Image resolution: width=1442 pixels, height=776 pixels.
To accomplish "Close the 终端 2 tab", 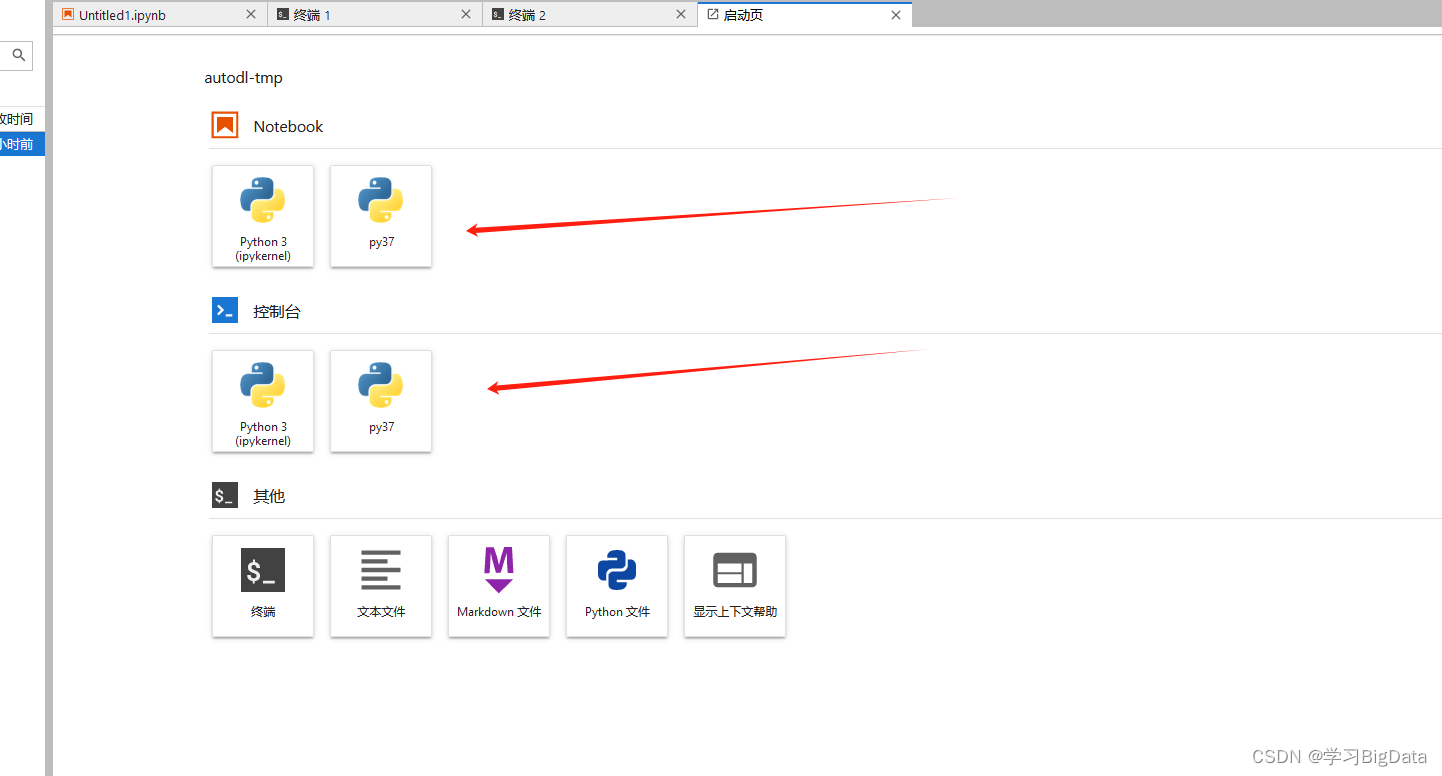I will click(x=681, y=15).
